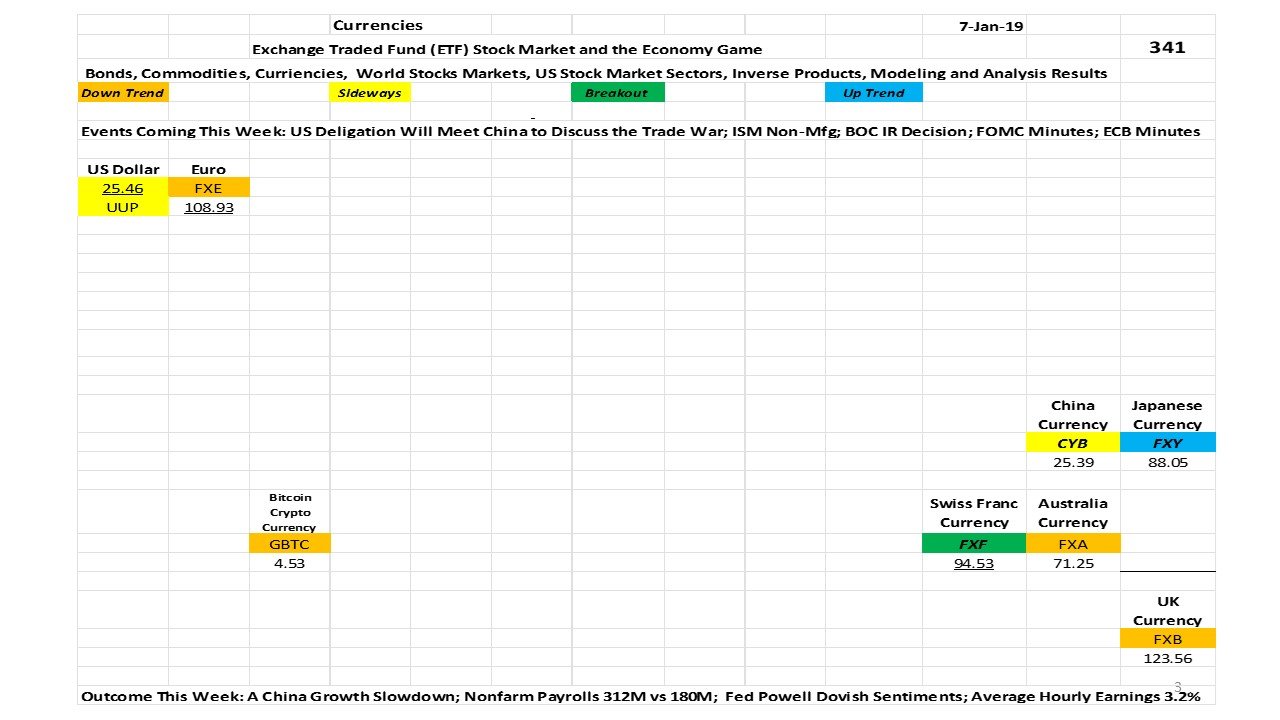Select the FXA Australia currency ticker
This screenshot has width=1280, height=720.
pos(1072,544)
